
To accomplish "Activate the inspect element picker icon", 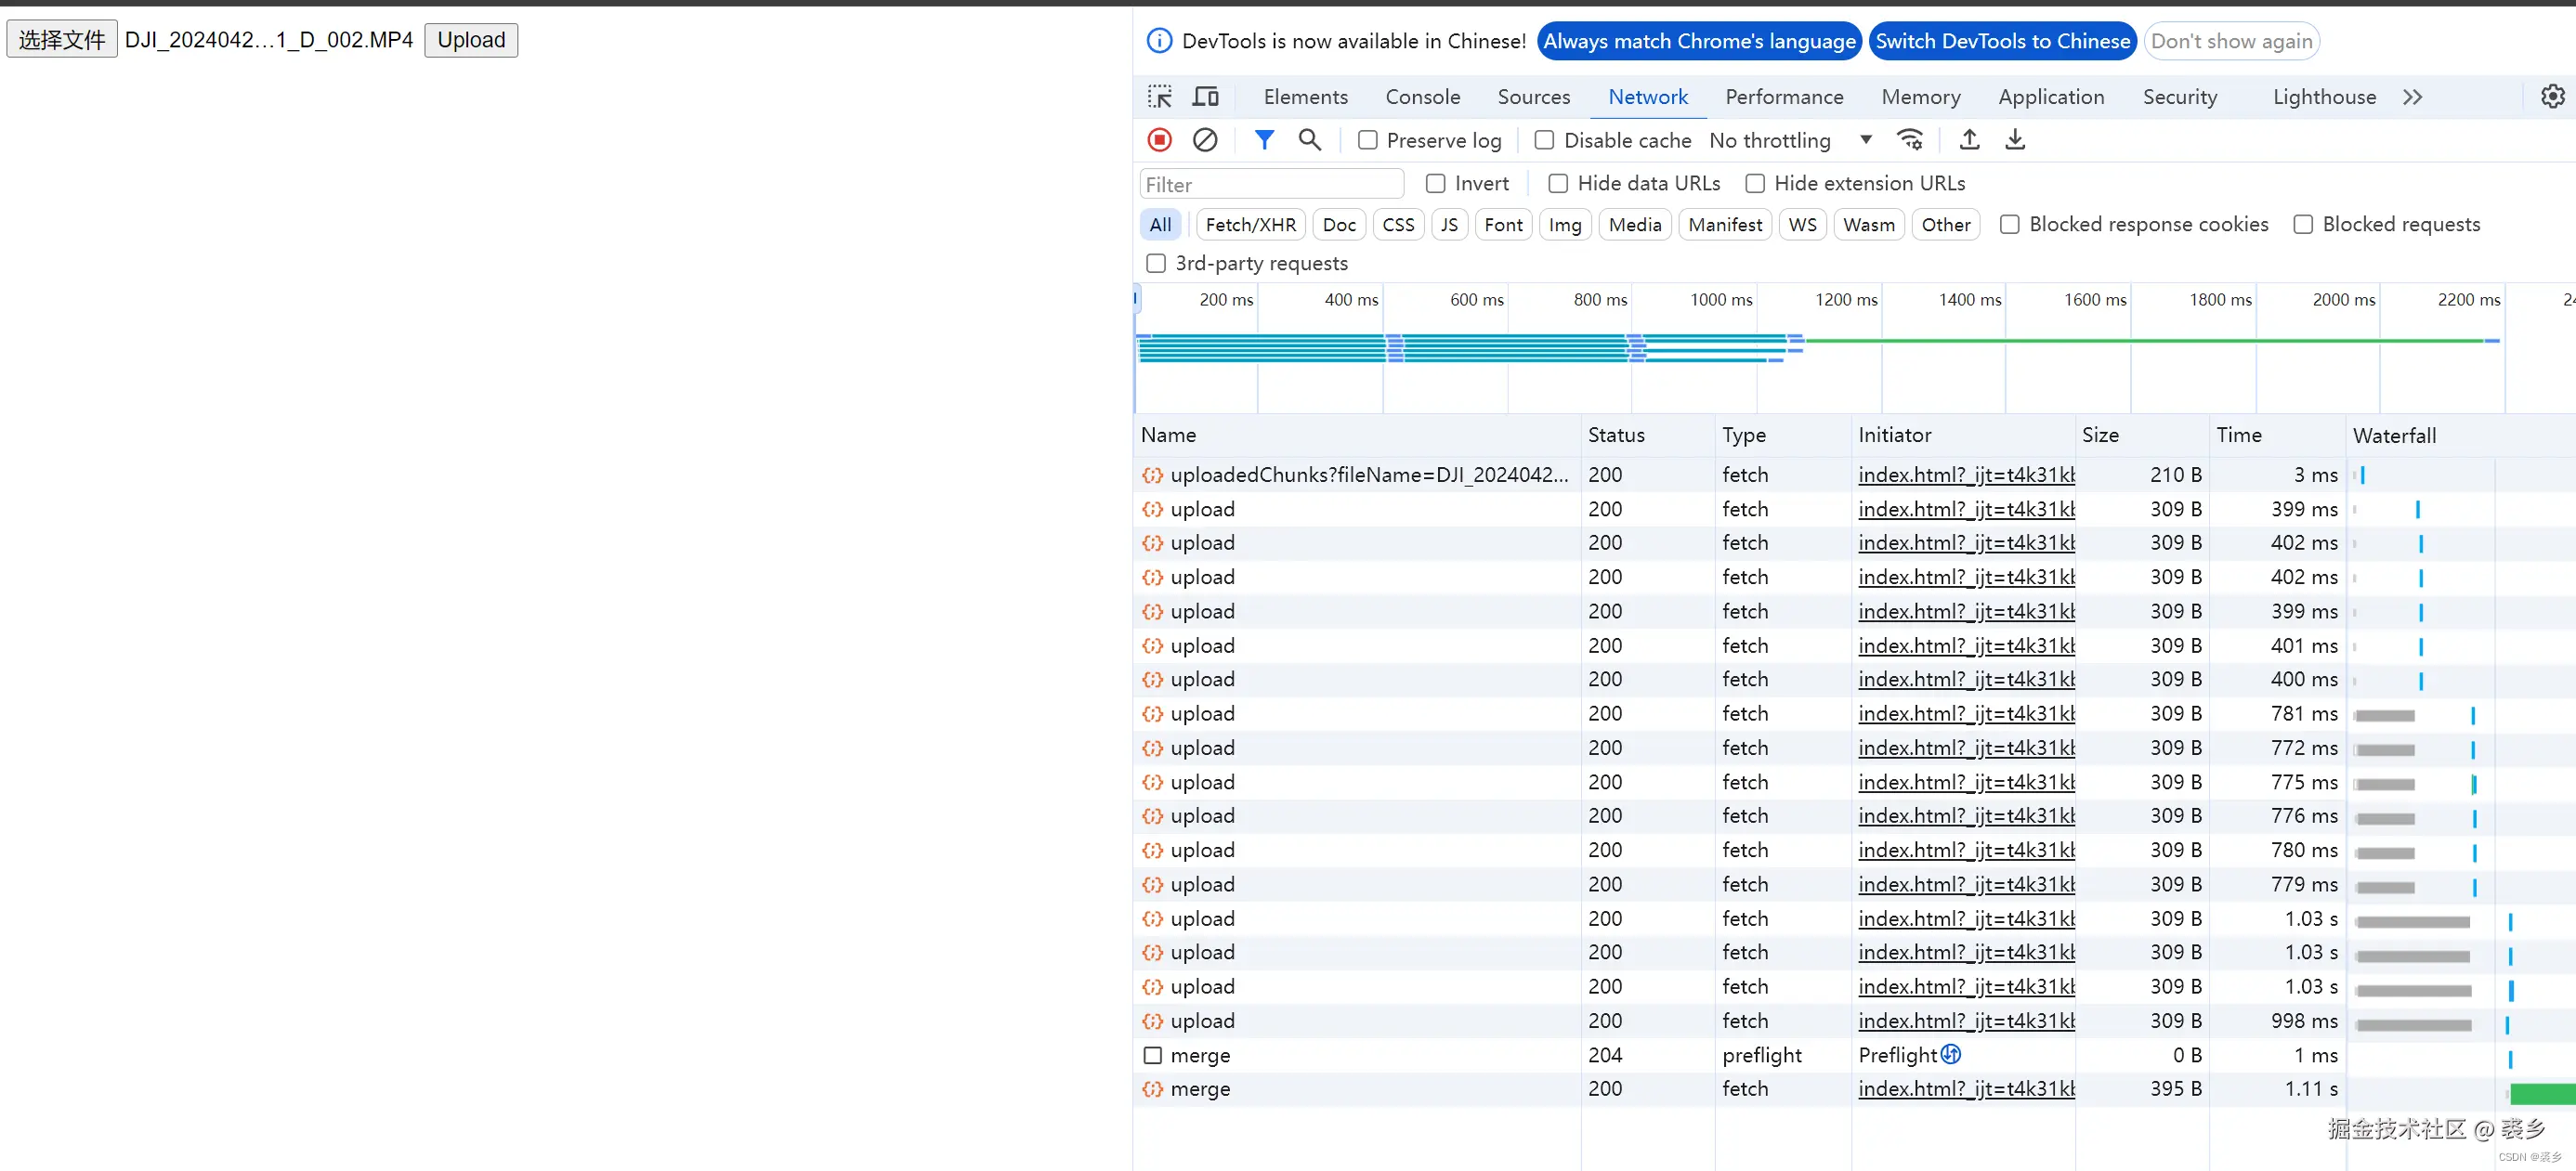I will [x=1160, y=97].
